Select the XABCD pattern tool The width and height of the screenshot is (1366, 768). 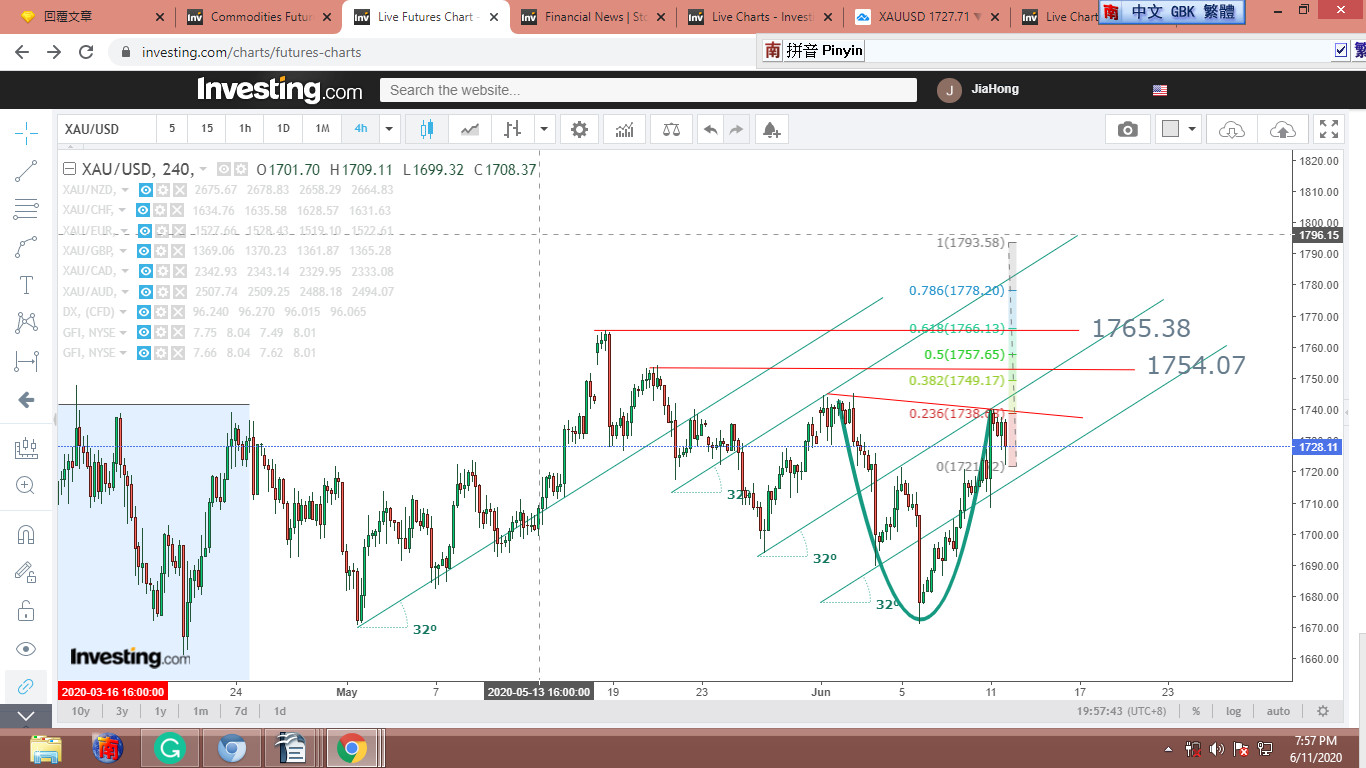(26, 323)
